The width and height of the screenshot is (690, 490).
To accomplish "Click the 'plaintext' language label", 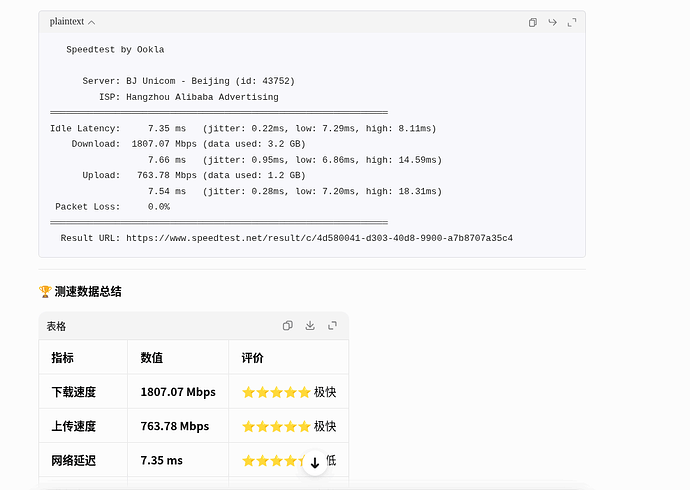I will point(67,22).
